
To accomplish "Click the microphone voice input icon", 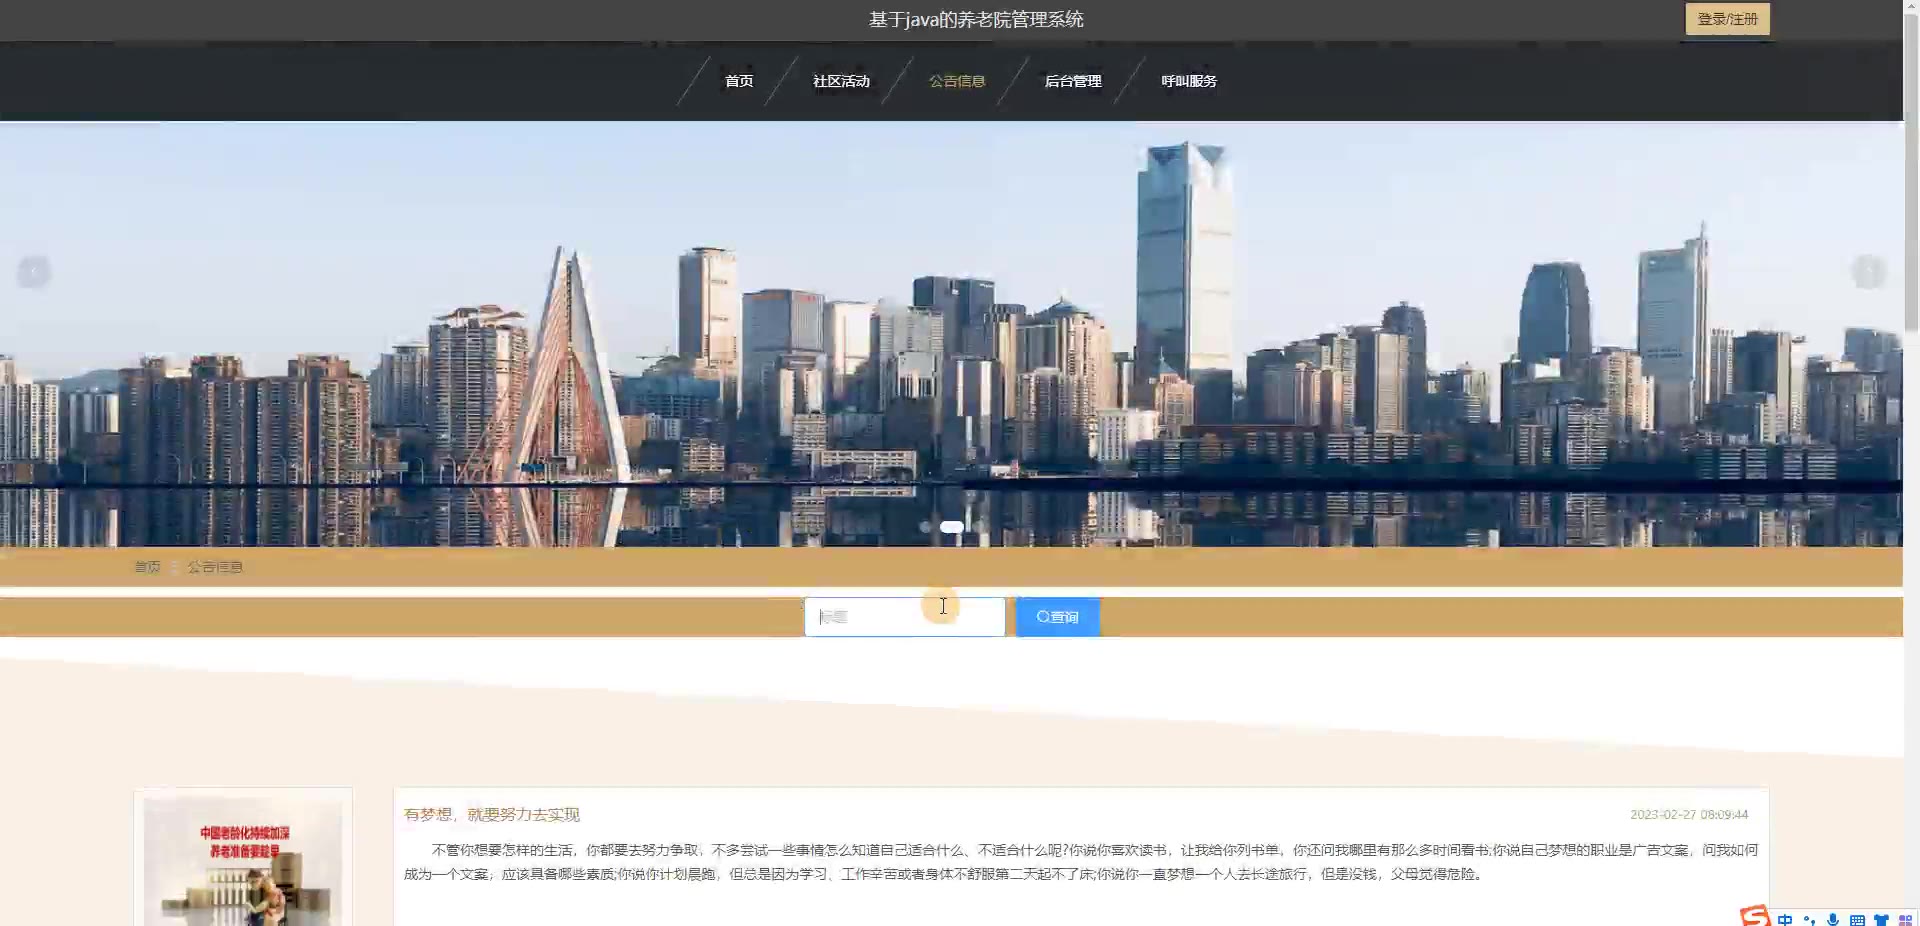I will [1833, 920].
